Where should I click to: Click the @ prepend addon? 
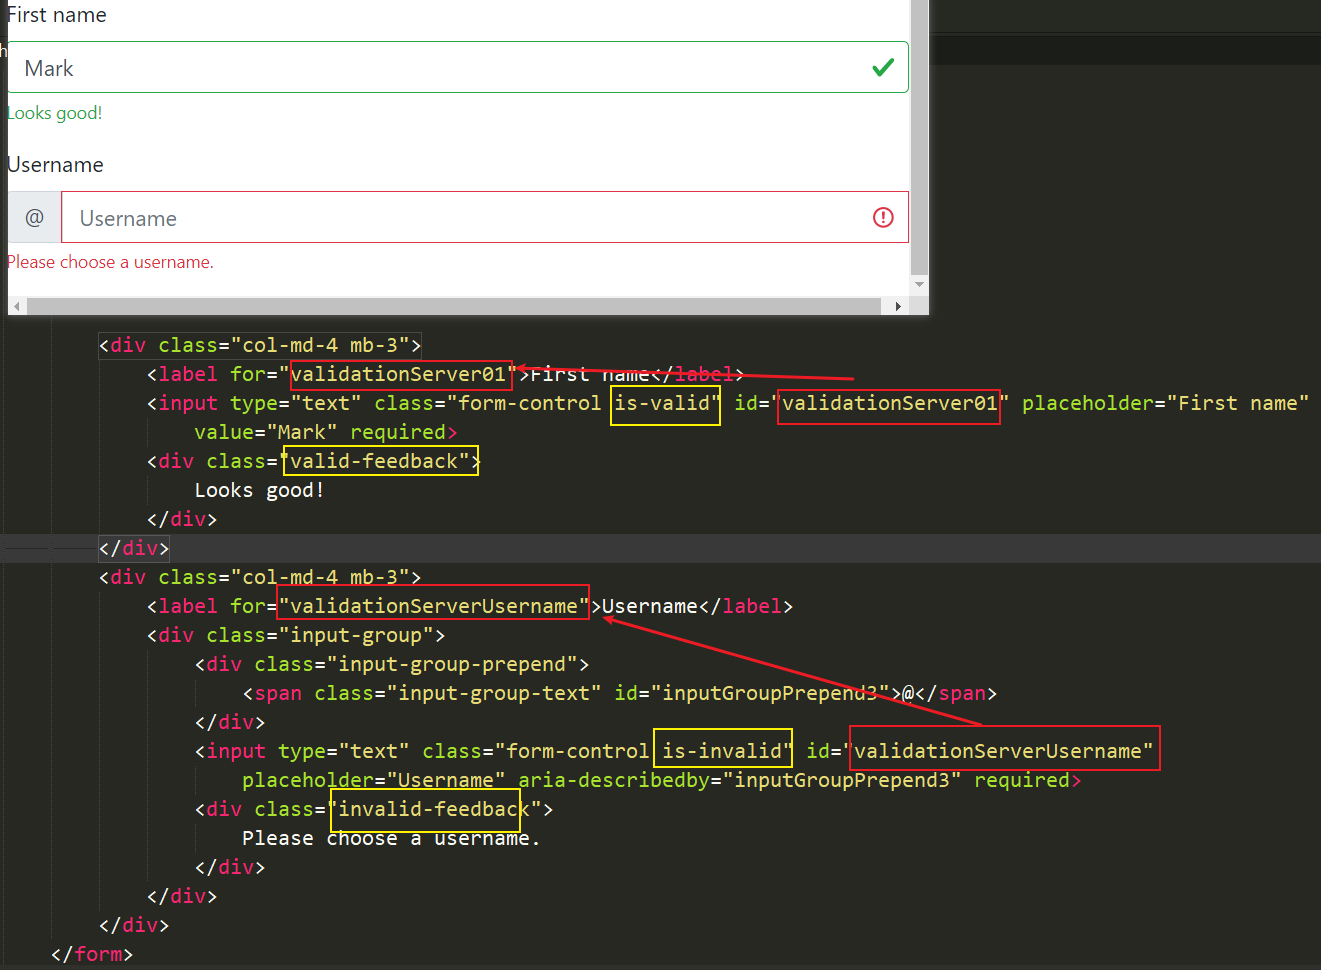click(x=35, y=217)
